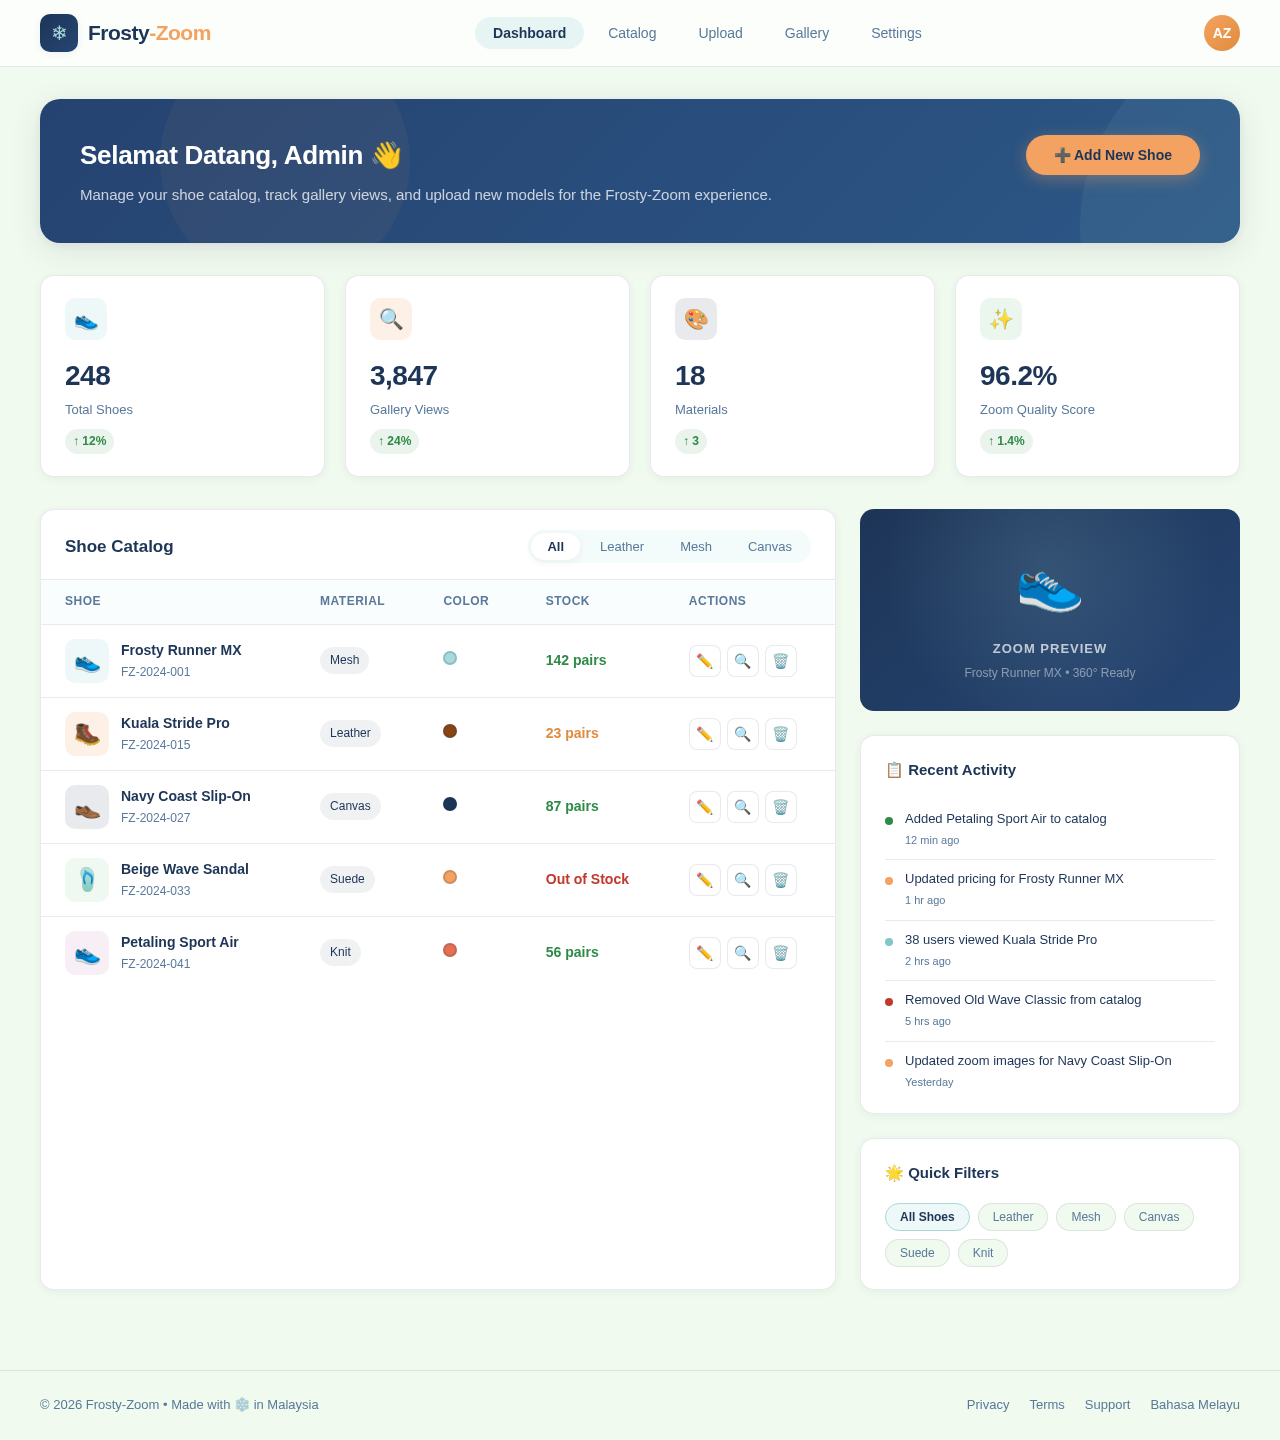The height and width of the screenshot is (1440, 1280).
Task: Toggle the Knit quick filter
Action: pos(982,1252)
